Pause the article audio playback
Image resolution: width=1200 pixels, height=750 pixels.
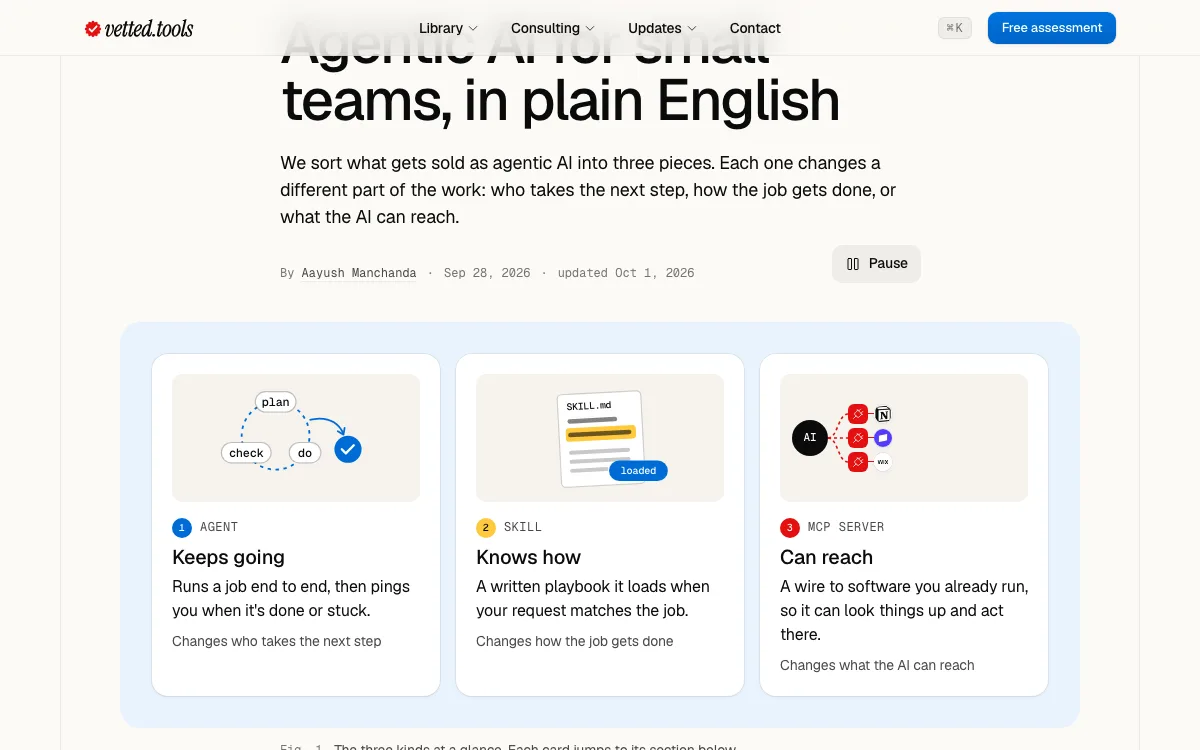click(876, 264)
